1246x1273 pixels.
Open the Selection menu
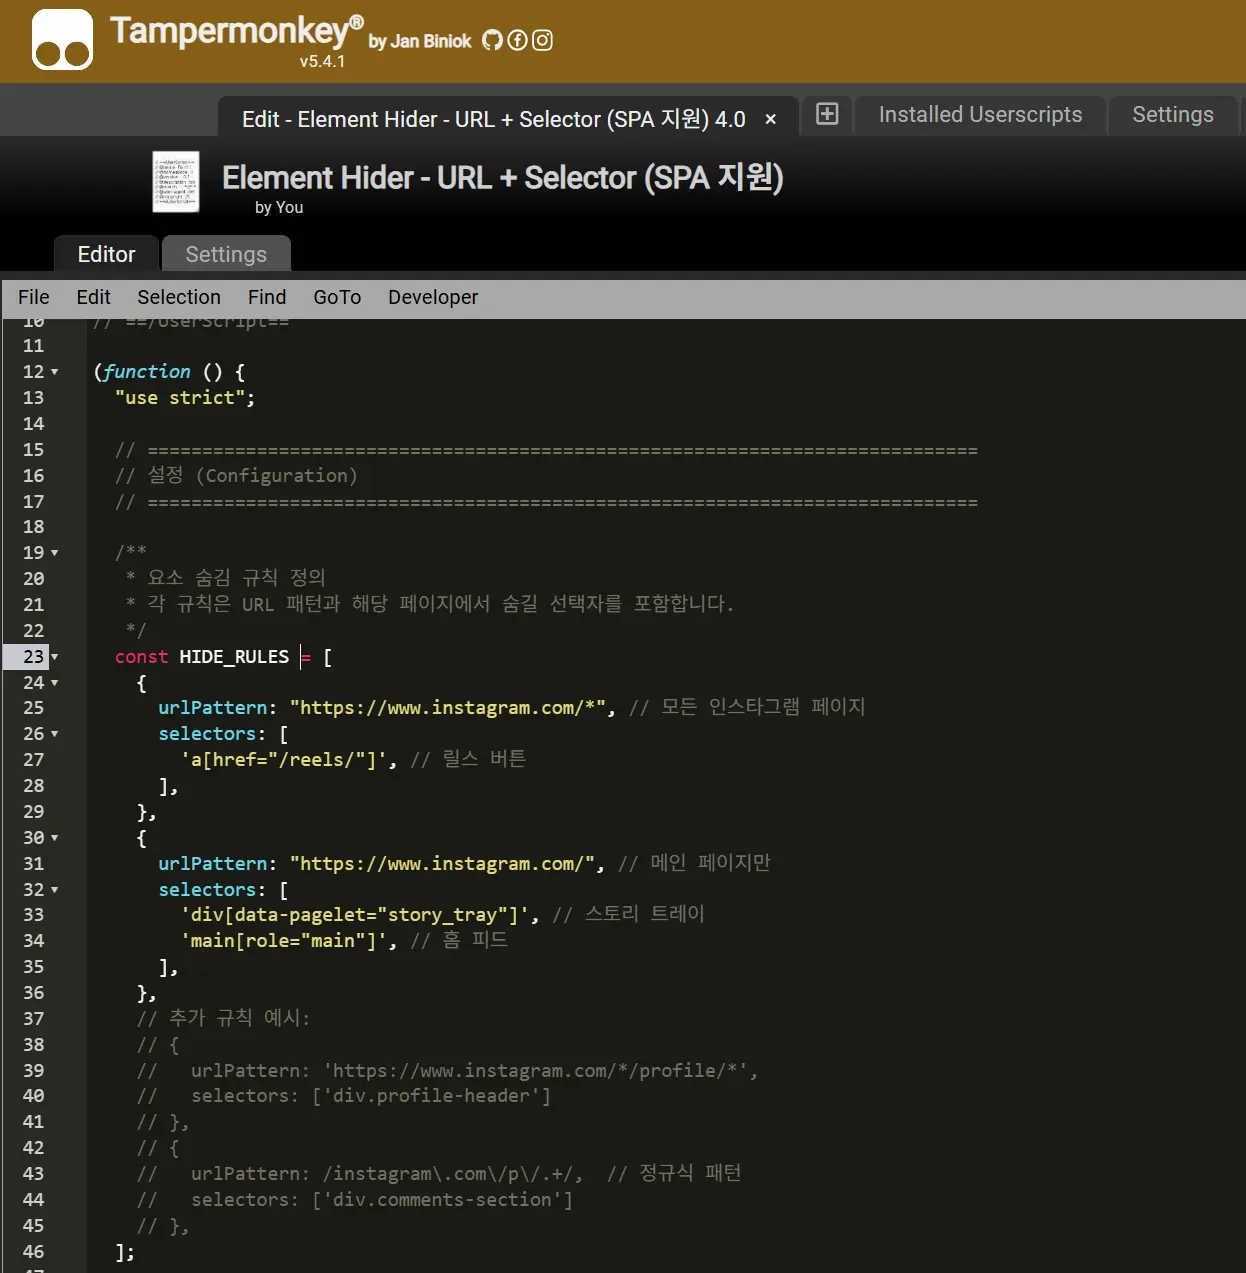pos(179,297)
